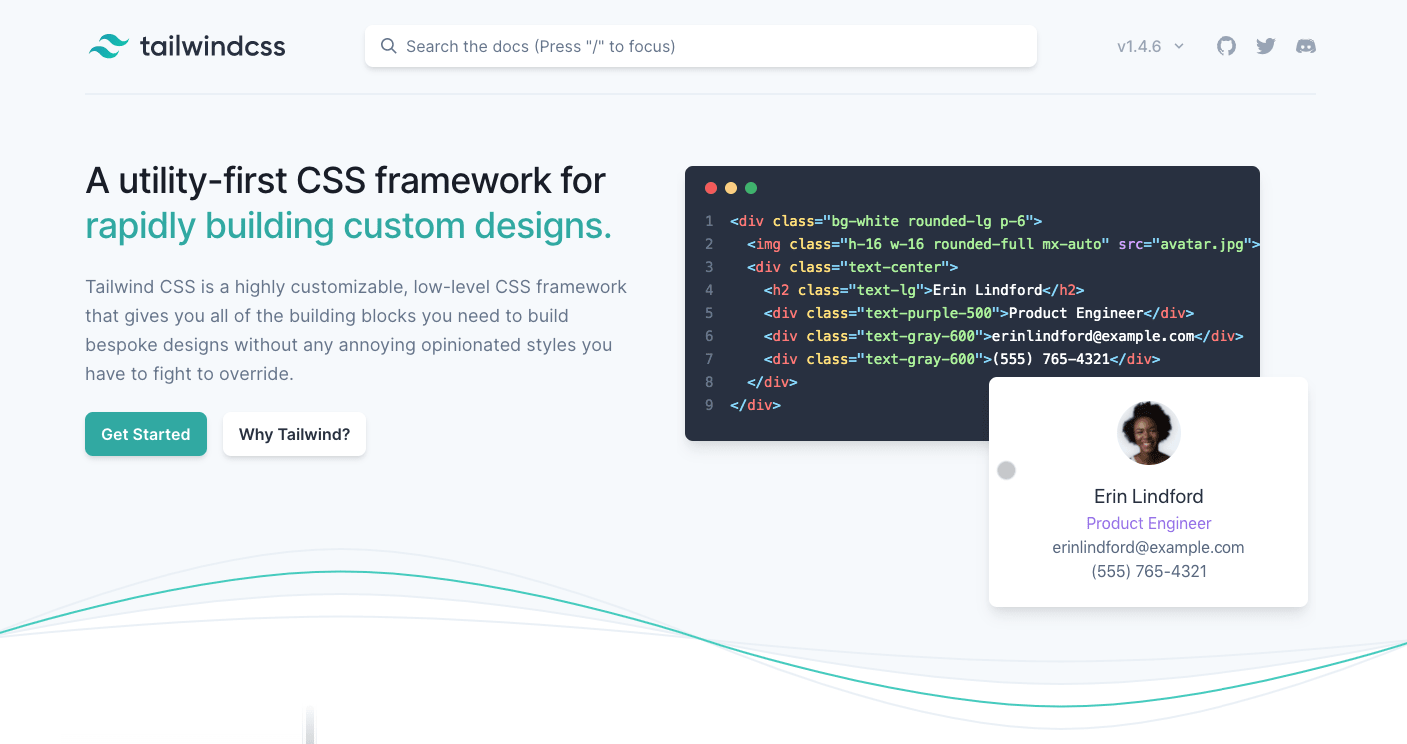
Task: Click the tailwindcss wave logo icon
Action: [110, 45]
